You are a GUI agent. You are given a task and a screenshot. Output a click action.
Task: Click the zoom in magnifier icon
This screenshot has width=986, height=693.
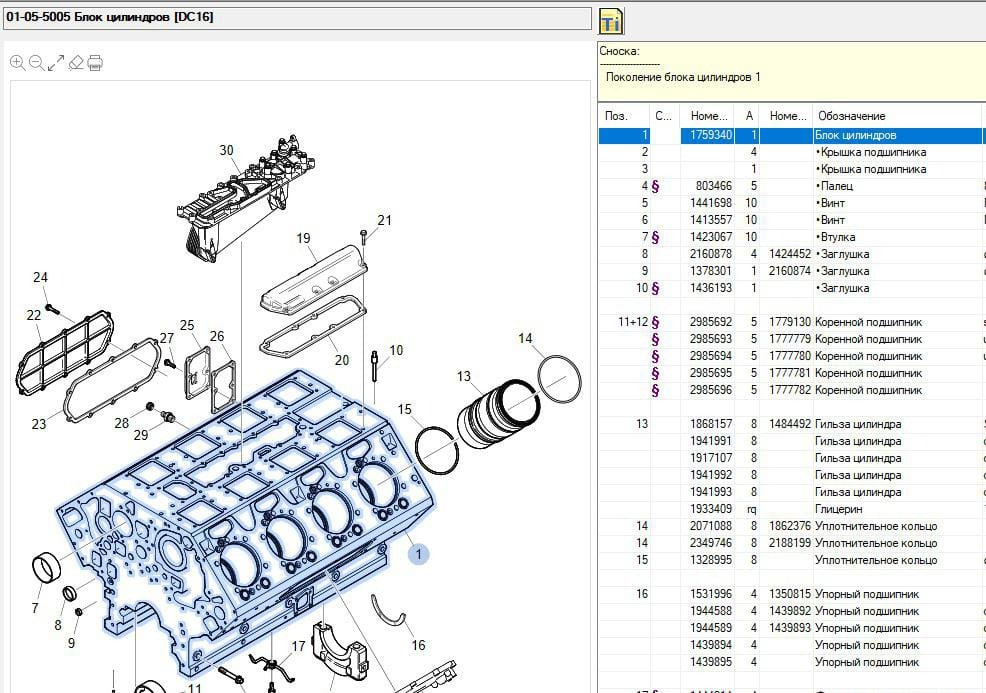point(17,63)
